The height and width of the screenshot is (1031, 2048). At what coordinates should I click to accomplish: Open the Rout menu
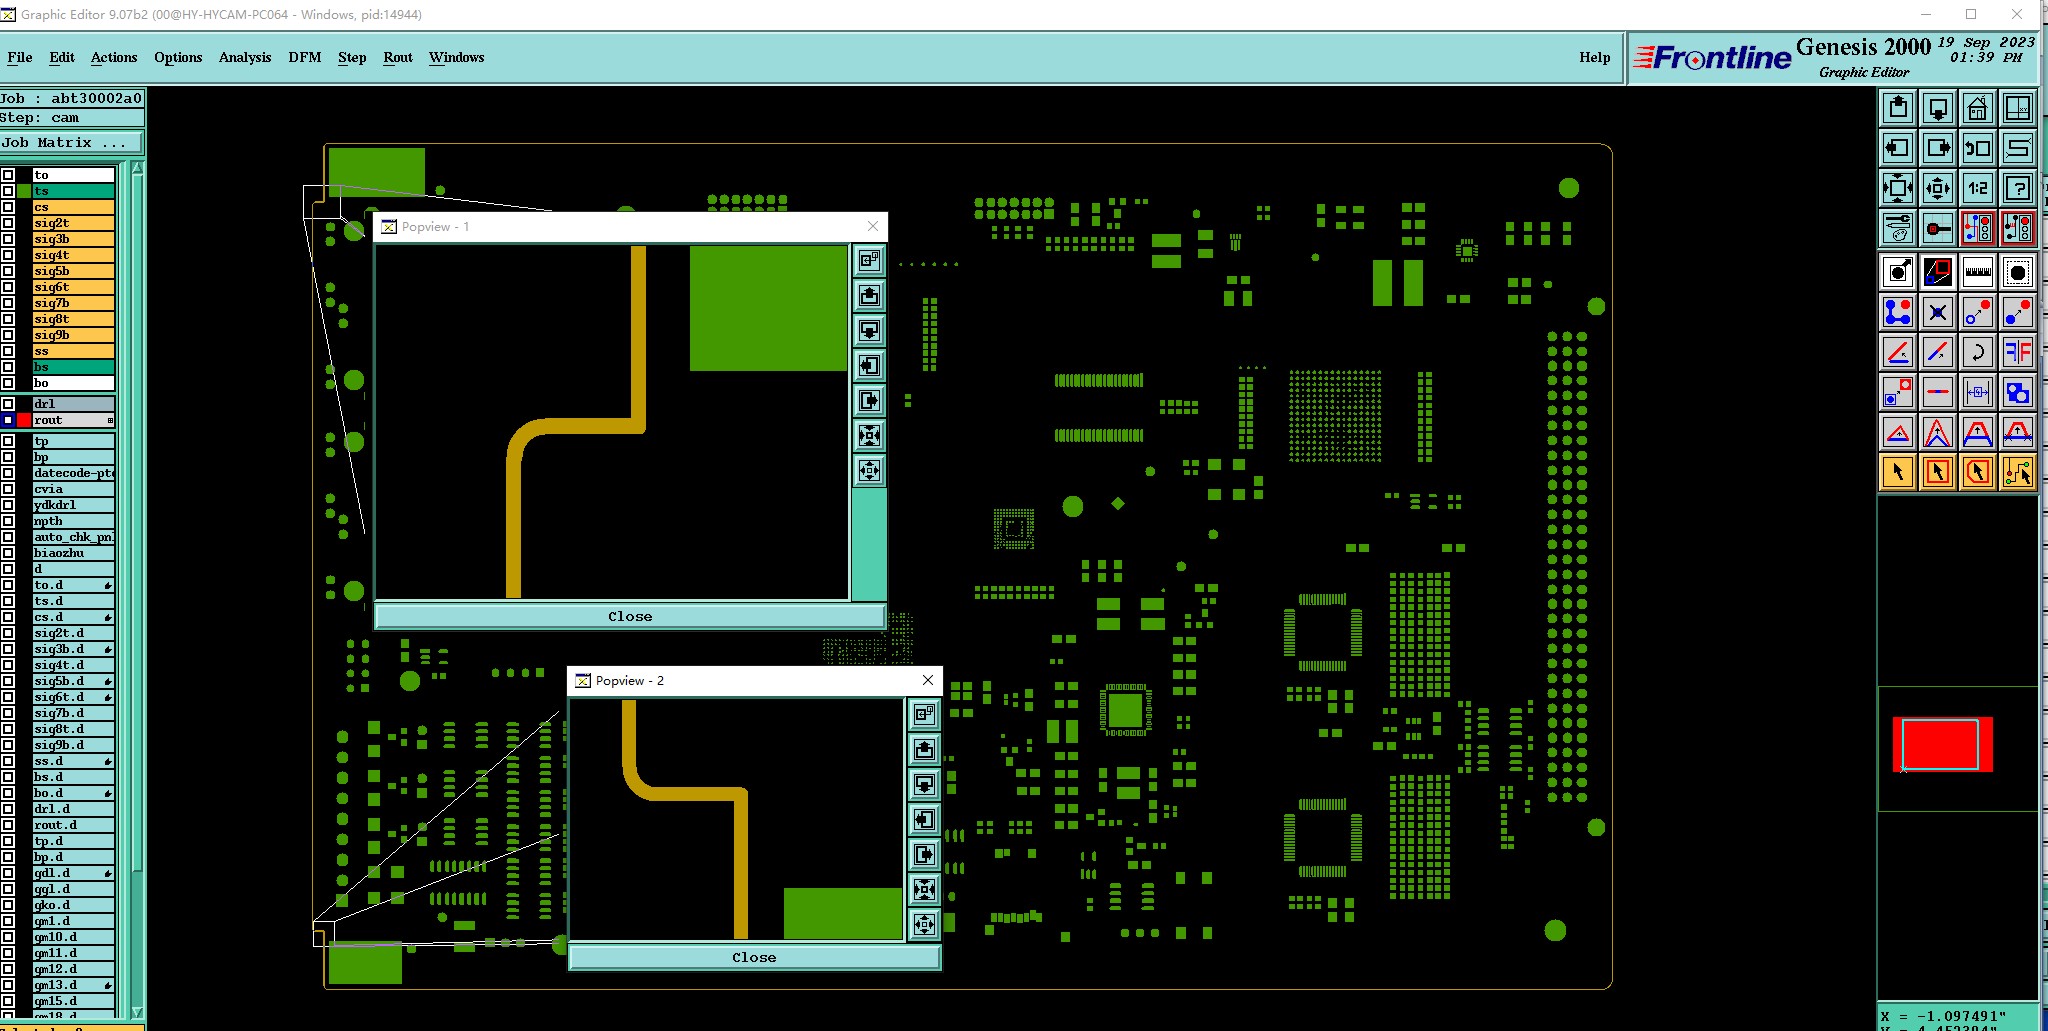coord(398,57)
